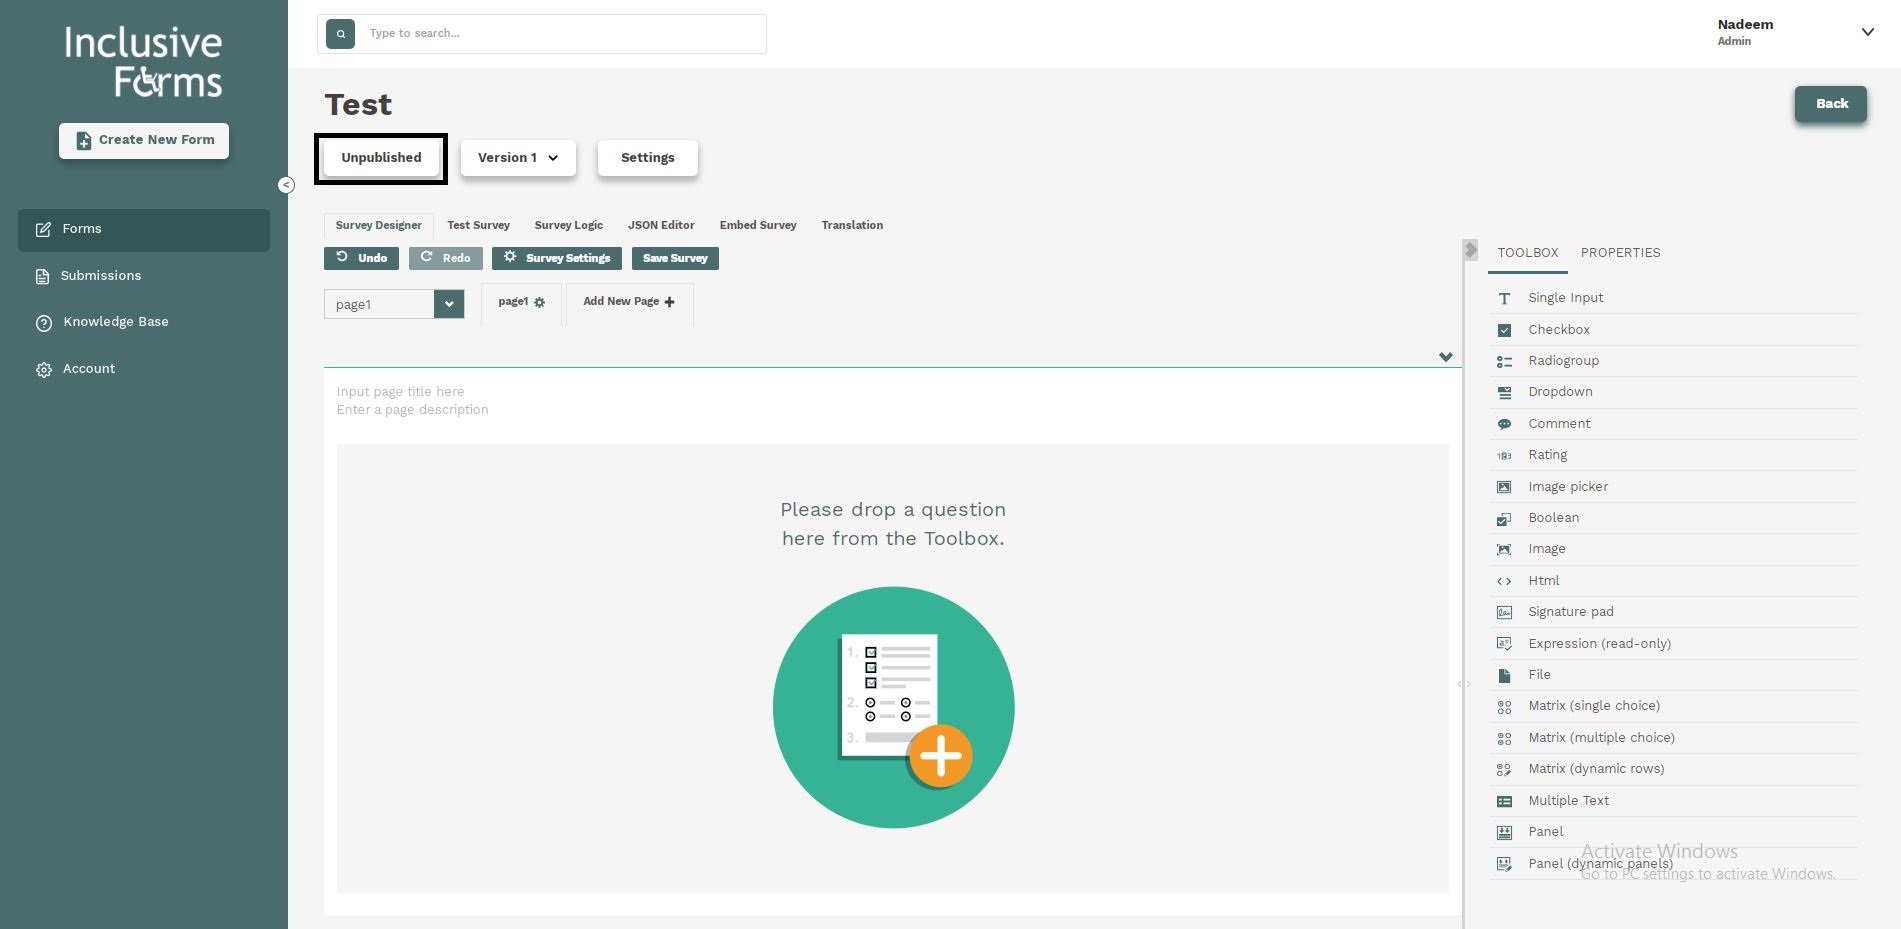Expand the page1 selector dropdown arrow
The width and height of the screenshot is (1901, 929).
click(x=449, y=304)
